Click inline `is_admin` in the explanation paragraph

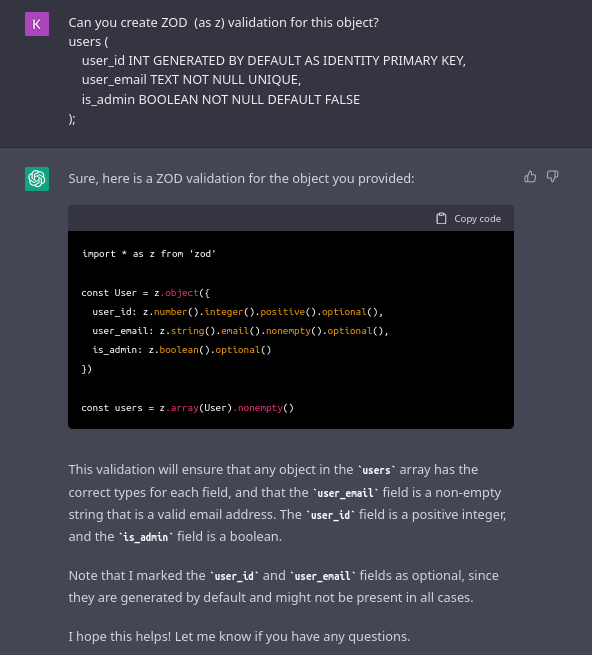[145, 537]
